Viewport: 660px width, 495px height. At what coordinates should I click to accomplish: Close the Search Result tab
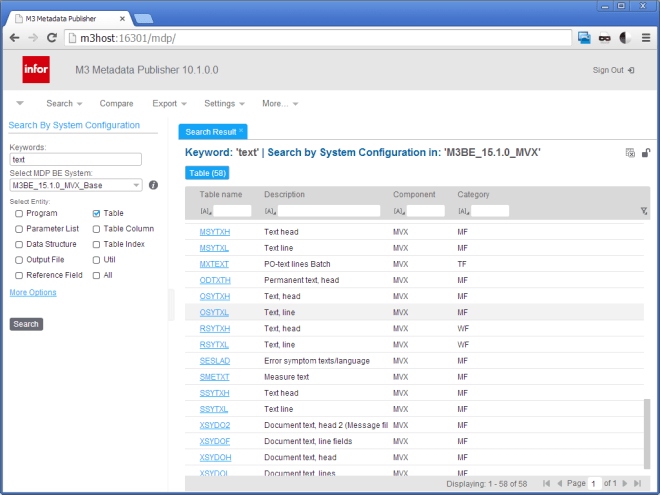241,131
